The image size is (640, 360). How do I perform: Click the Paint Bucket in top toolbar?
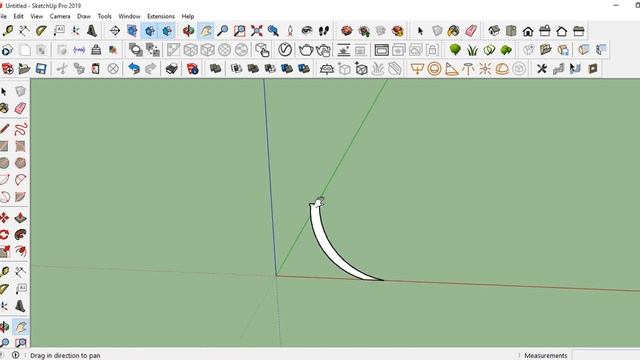453,31
